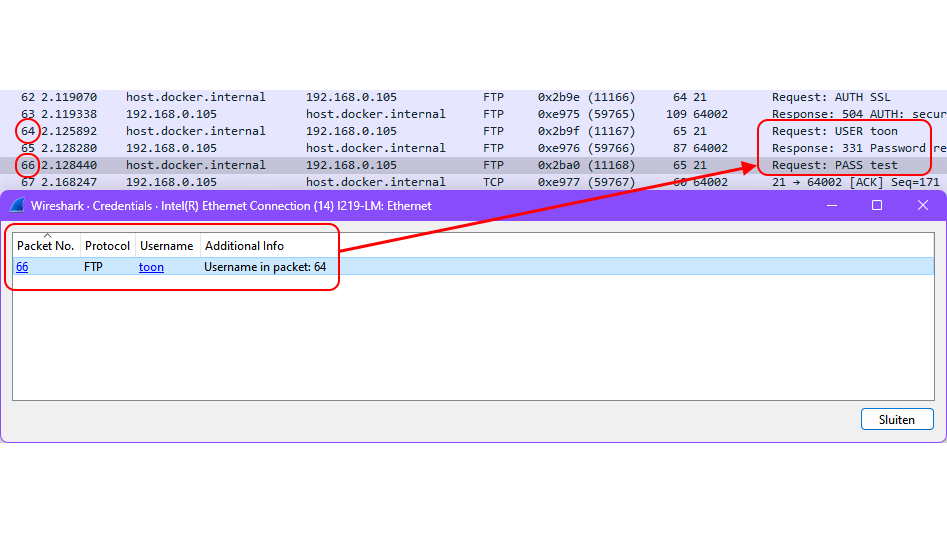
Task: Select packet row 62 AUTH SSL
Action: 474,97
